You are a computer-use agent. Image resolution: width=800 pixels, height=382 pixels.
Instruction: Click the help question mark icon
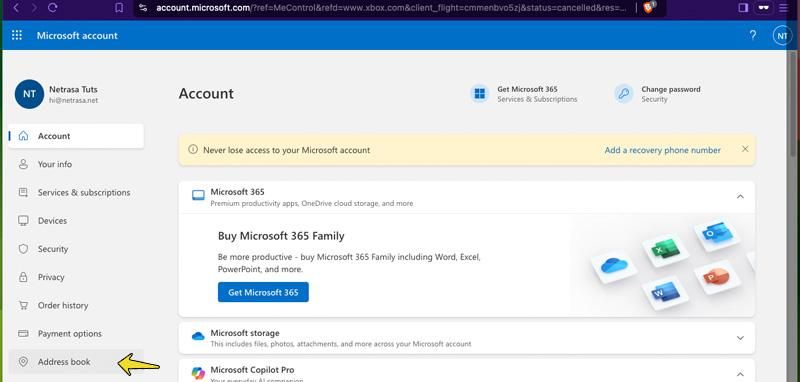point(753,35)
